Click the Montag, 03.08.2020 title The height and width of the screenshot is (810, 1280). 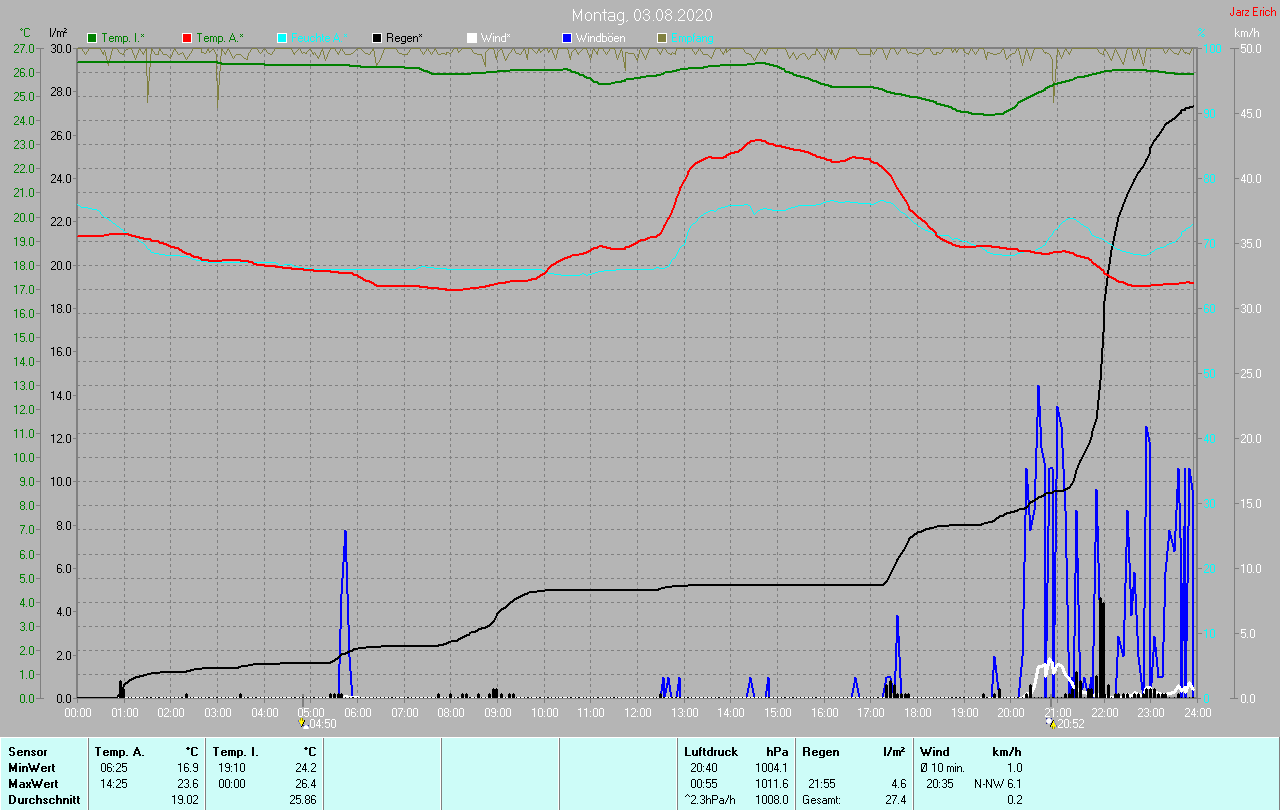pos(642,15)
